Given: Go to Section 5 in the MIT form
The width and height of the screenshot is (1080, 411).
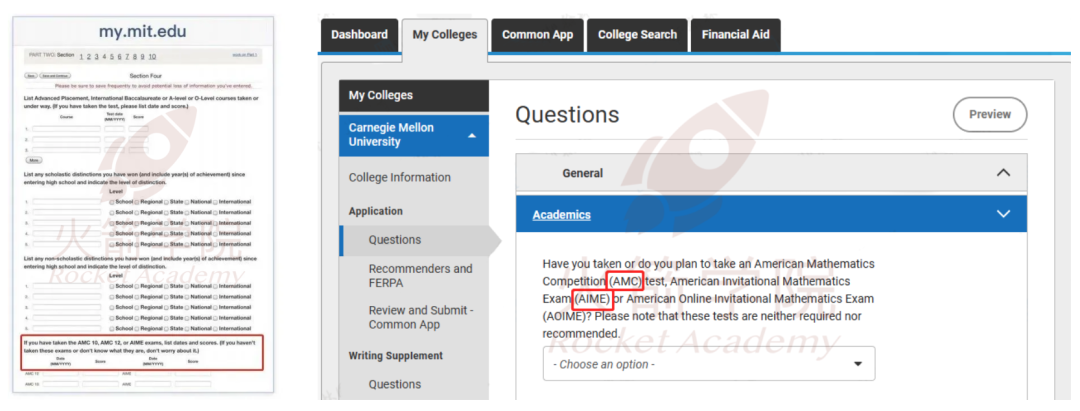Looking at the screenshot, I should click(112, 56).
